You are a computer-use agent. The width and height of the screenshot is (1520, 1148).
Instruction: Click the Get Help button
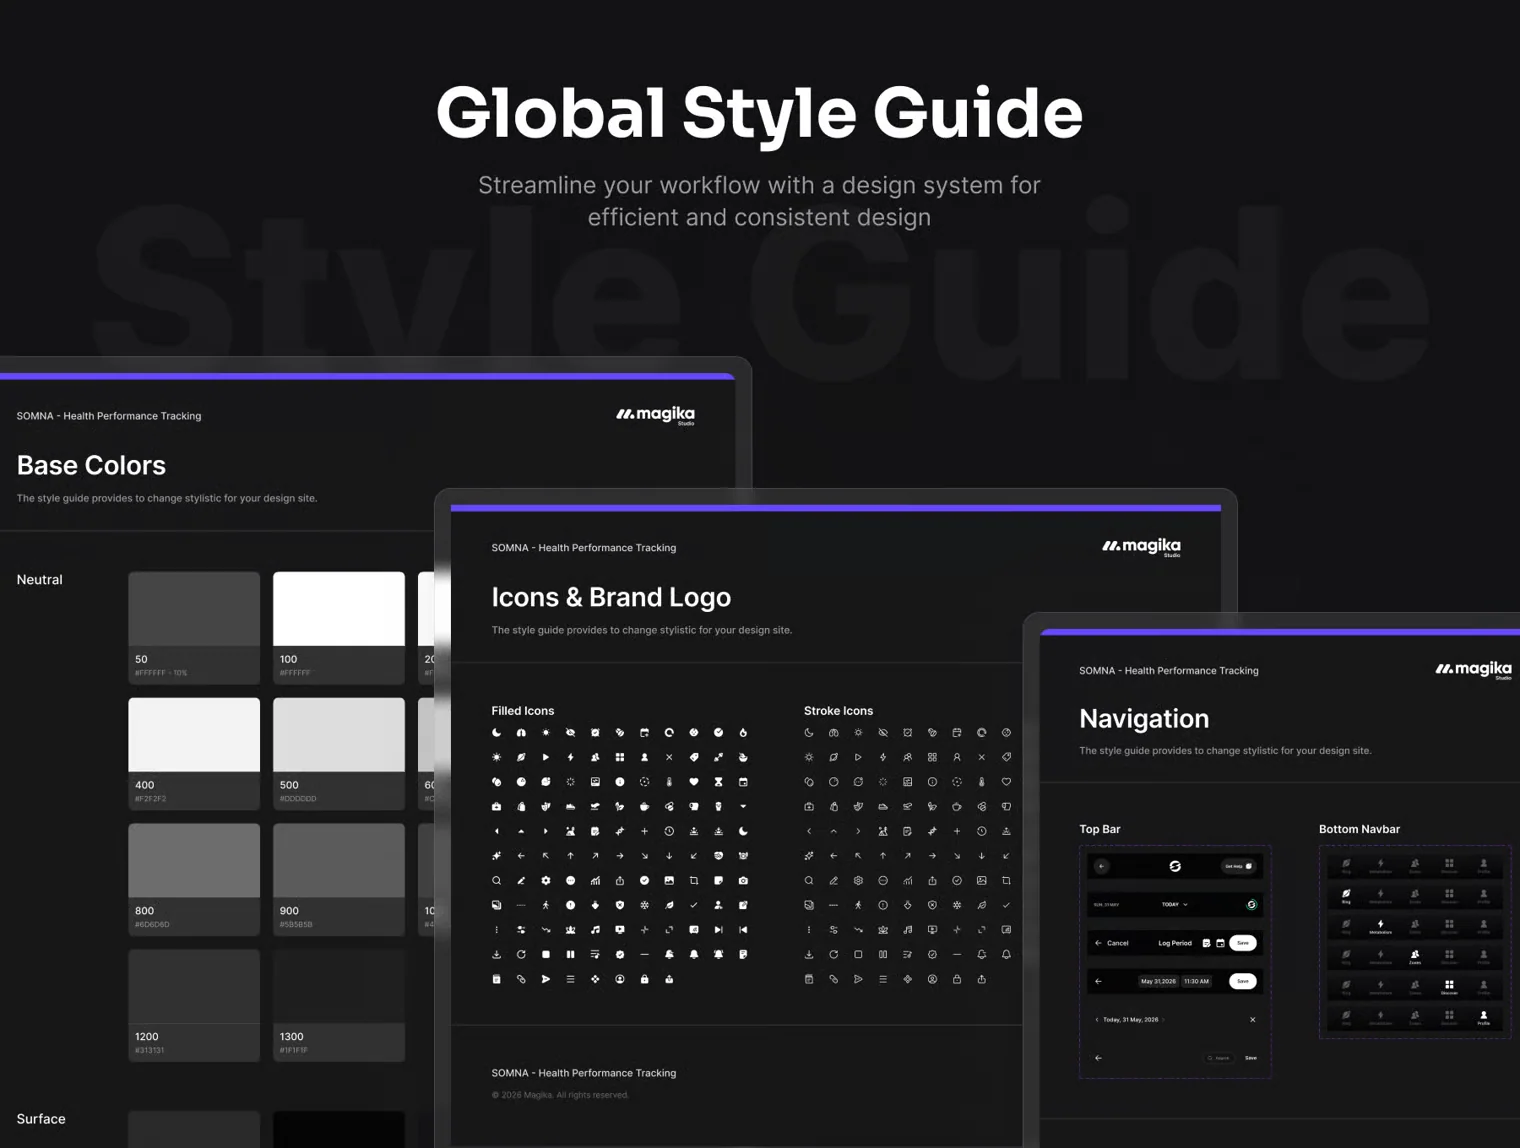tap(1238, 866)
